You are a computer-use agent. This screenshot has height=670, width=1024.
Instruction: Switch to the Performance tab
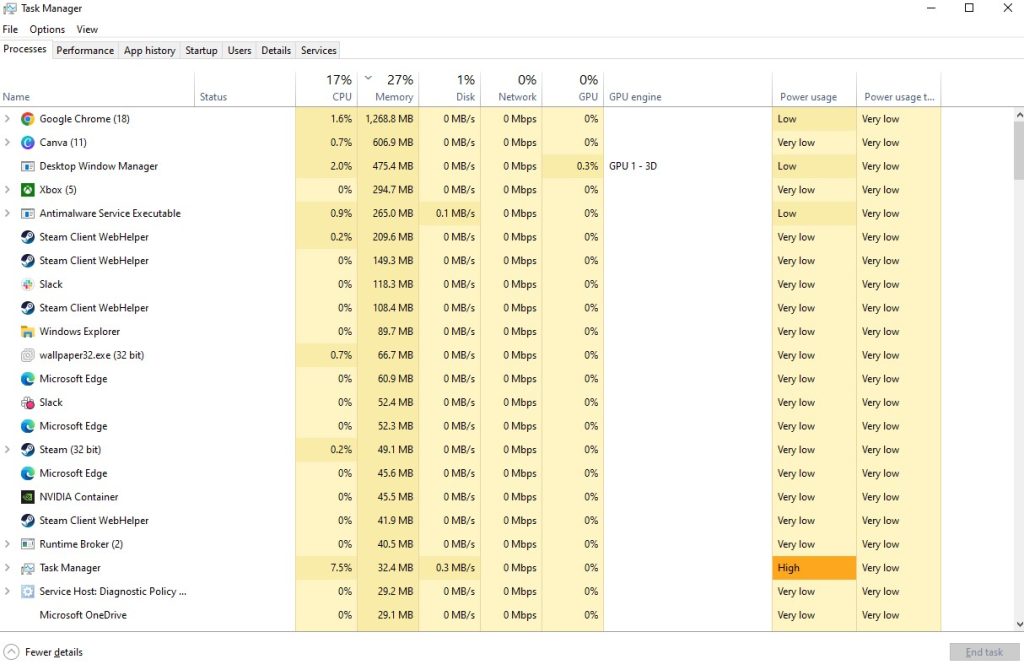point(85,50)
